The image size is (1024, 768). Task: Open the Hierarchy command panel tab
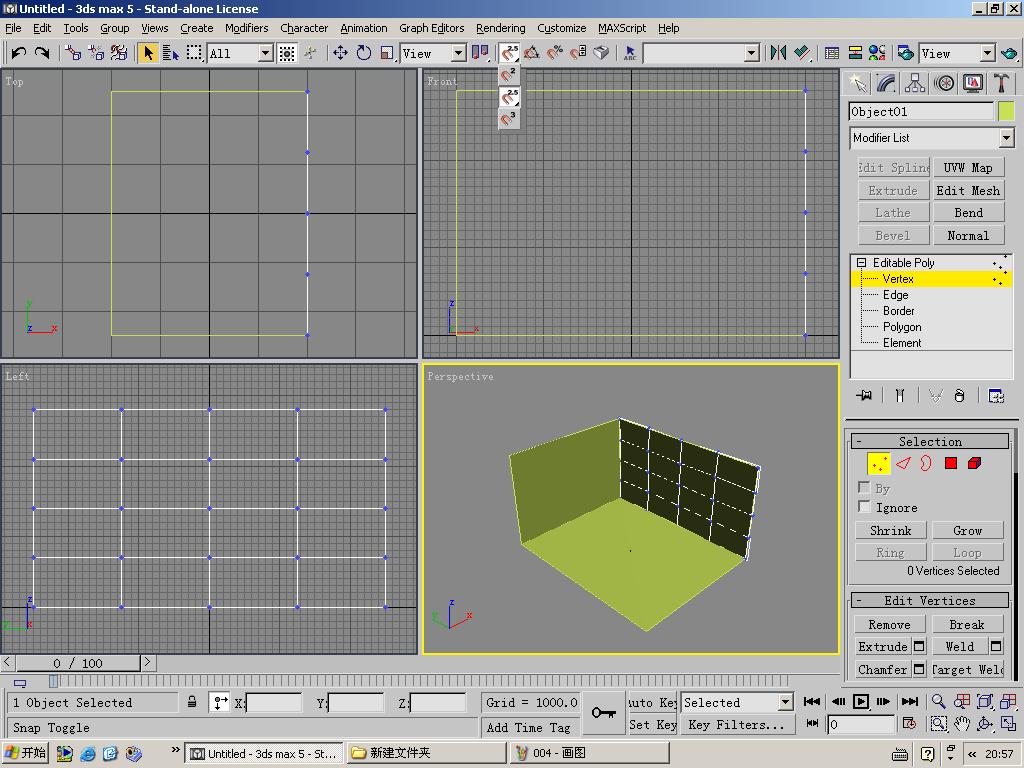[915, 84]
